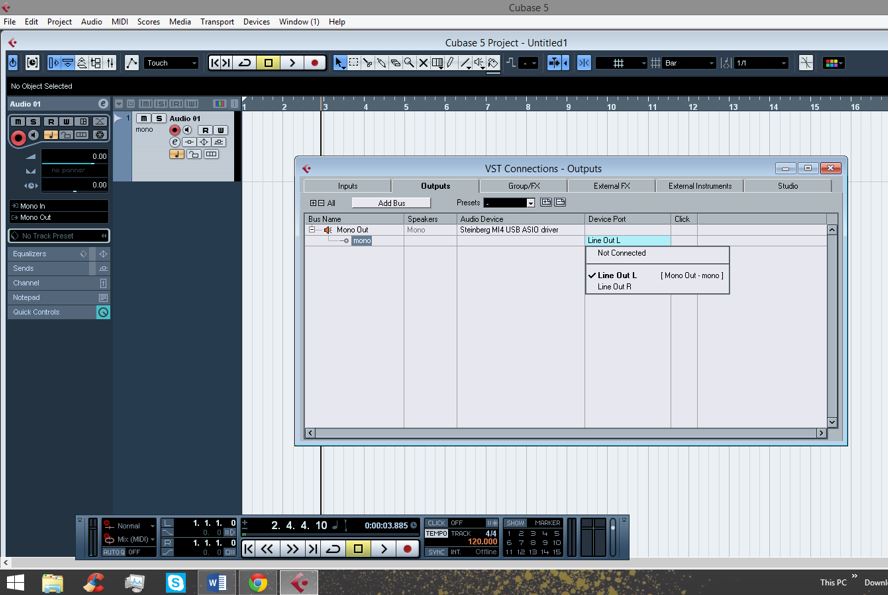The width and height of the screenshot is (890, 595).
Task: Click Stop in the main toolbar
Action: [x=268, y=62]
